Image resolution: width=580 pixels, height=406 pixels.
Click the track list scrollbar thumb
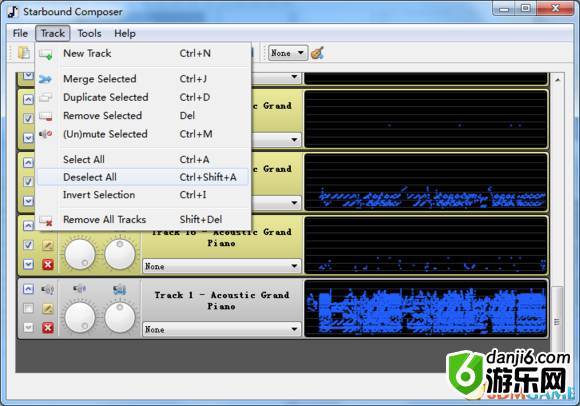point(557,322)
